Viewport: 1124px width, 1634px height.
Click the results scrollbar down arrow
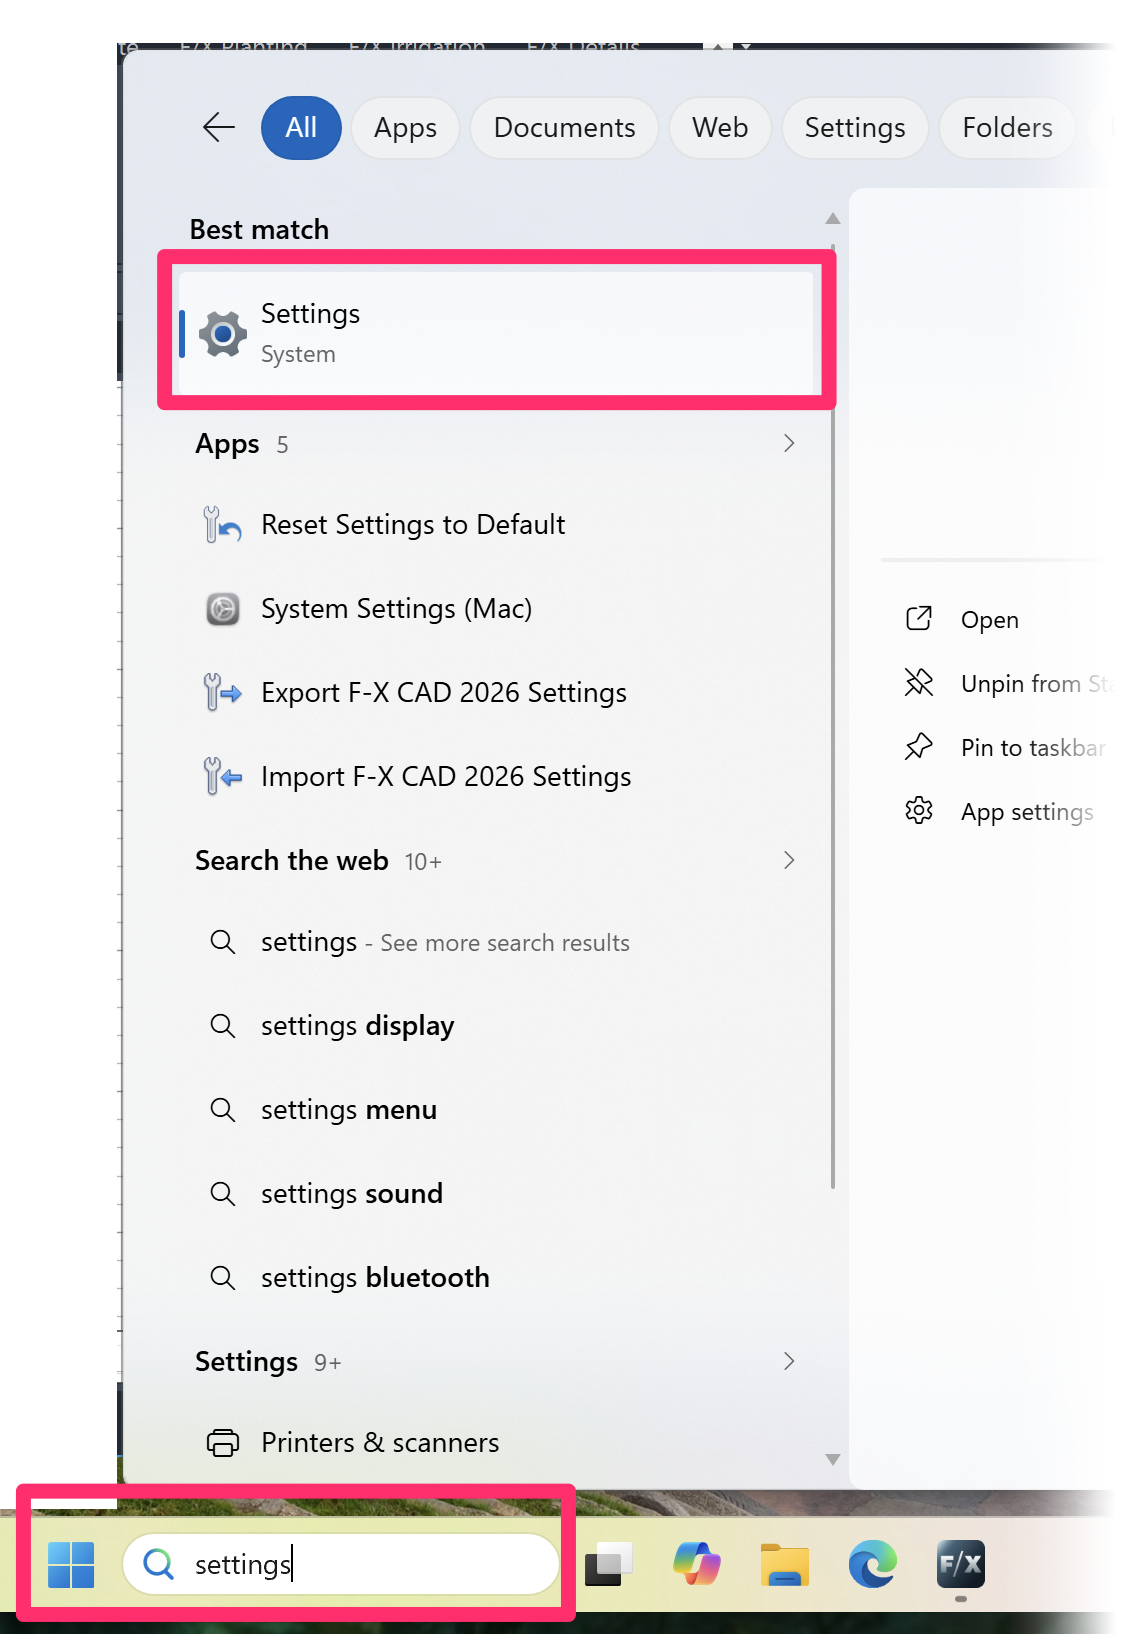[x=832, y=1460]
